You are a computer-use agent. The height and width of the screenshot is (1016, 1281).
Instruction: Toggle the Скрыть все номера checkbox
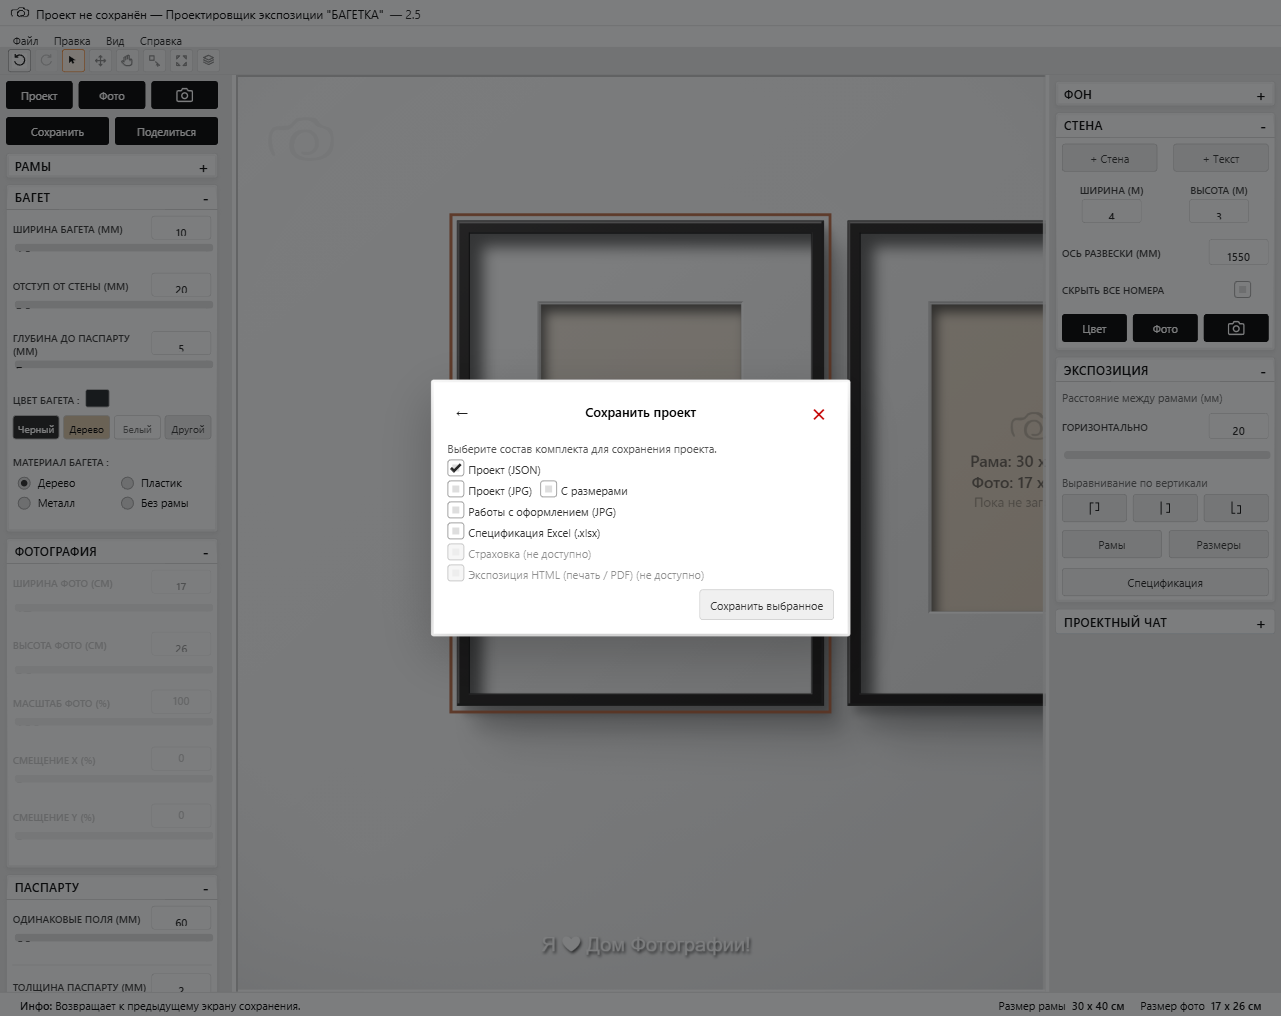(1242, 290)
